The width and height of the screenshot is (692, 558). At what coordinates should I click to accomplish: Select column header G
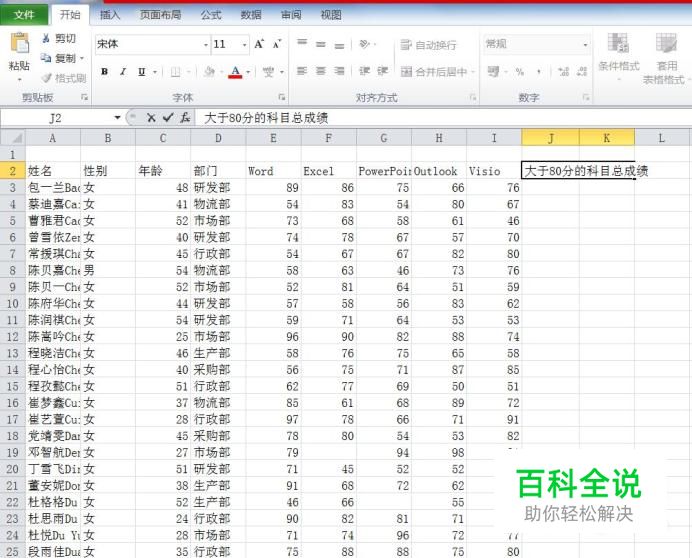[x=384, y=138]
